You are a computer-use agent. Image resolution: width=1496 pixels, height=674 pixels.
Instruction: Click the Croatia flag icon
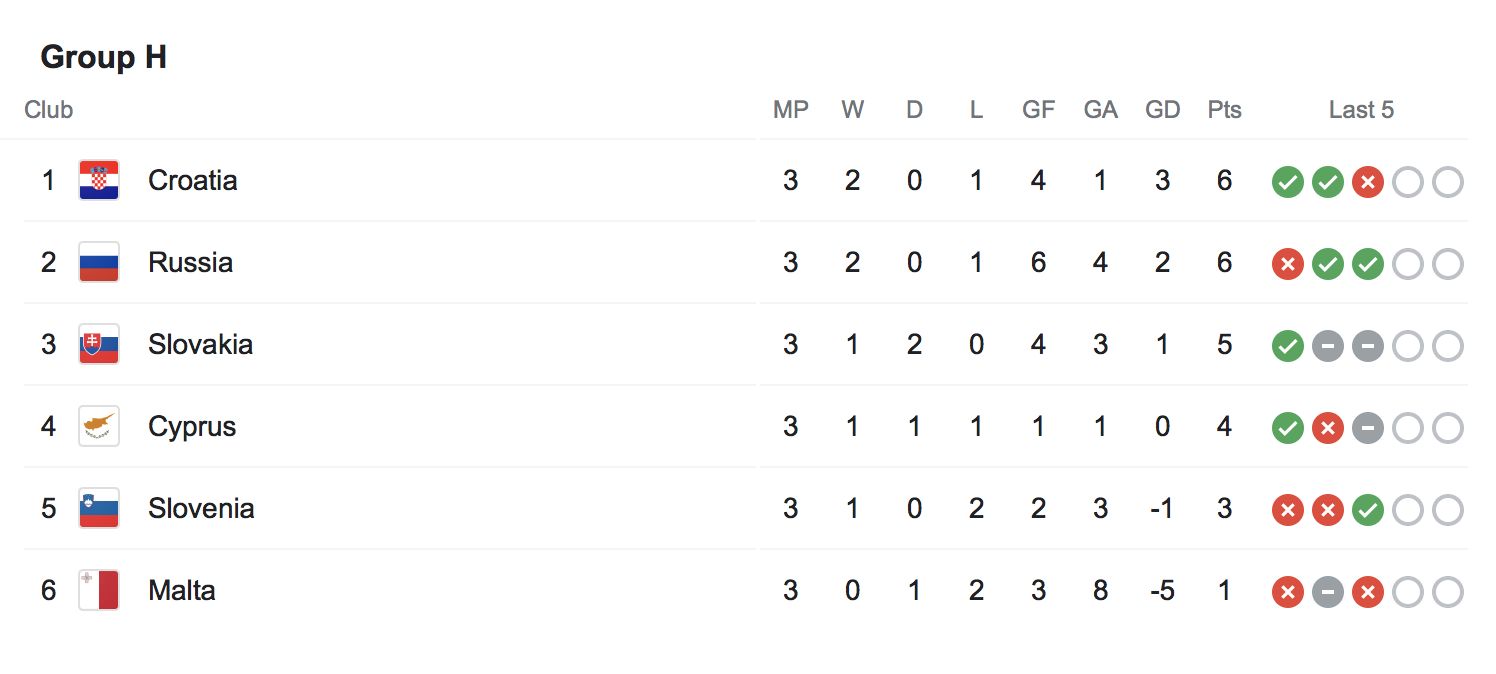(99, 181)
